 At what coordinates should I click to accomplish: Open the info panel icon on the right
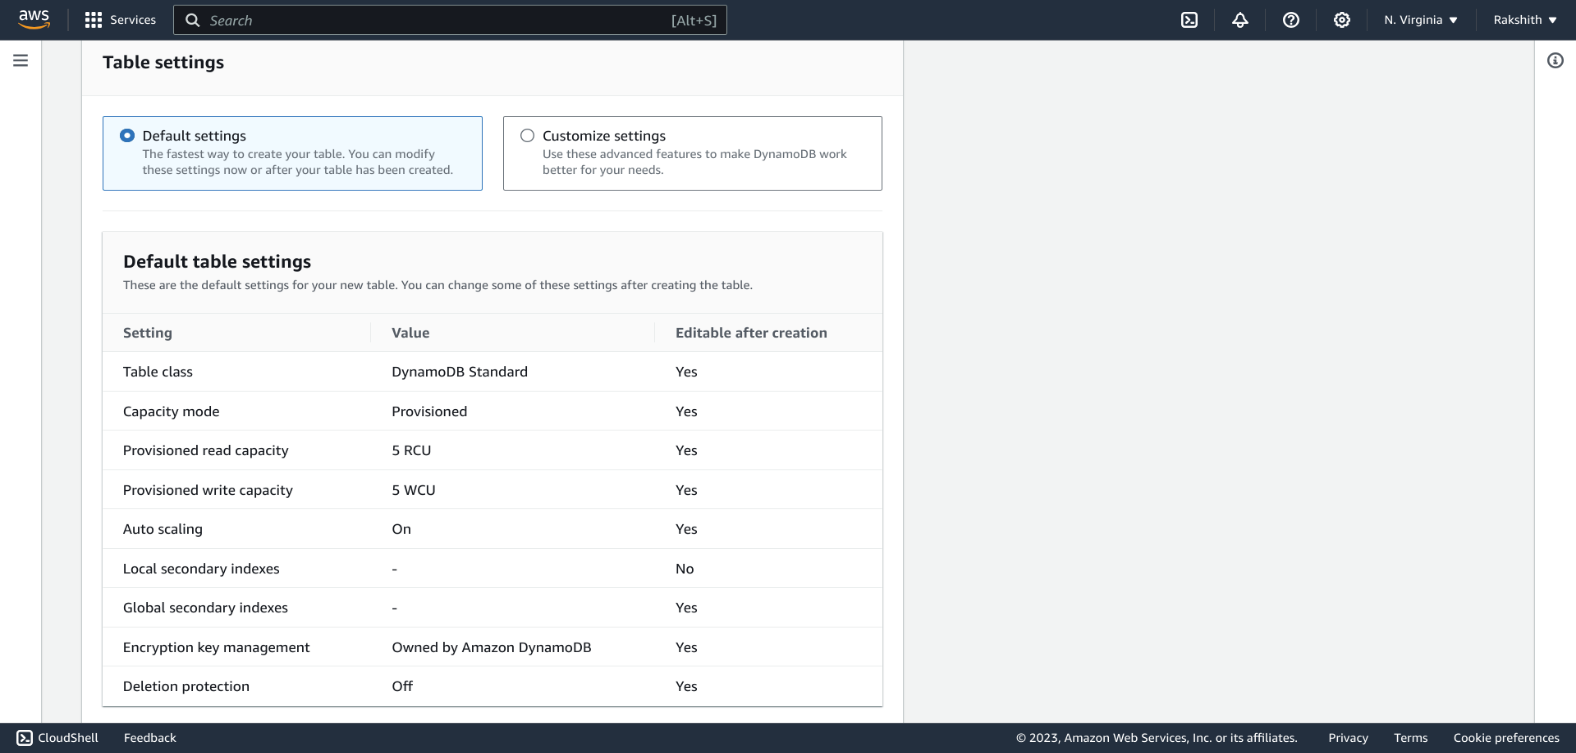(1555, 61)
